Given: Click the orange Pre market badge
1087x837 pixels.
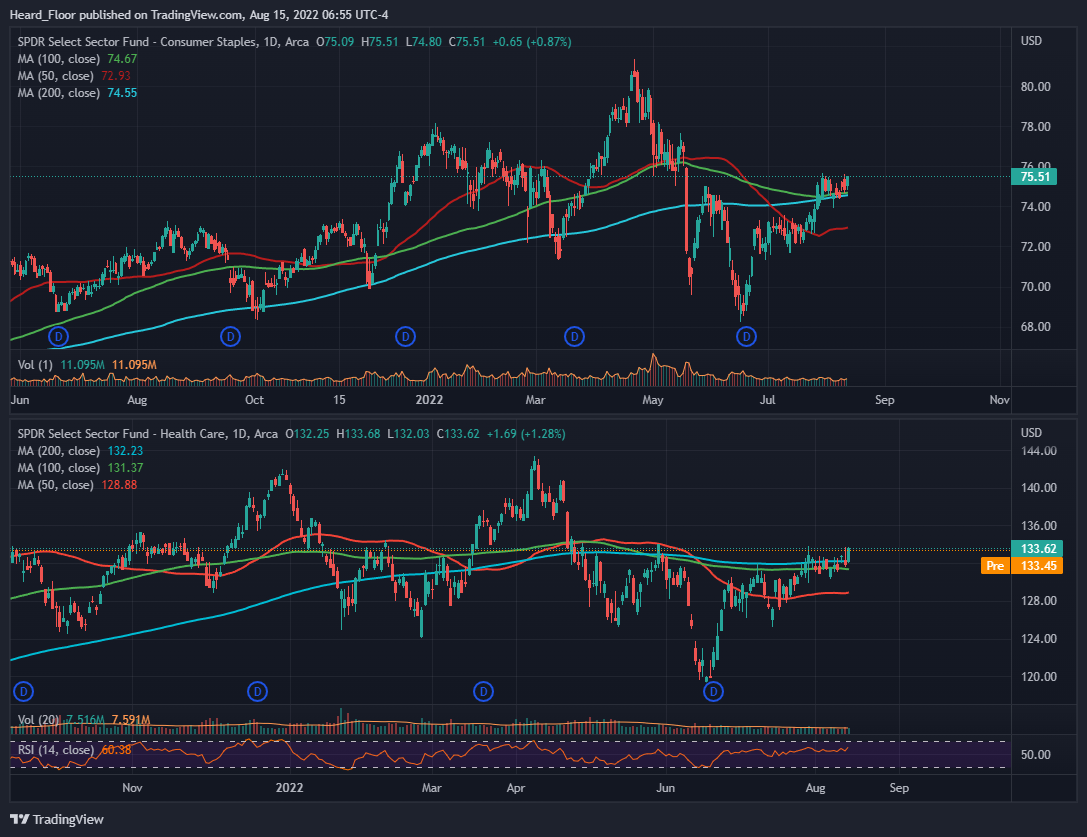Looking at the screenshot, I should coord(995,566).
